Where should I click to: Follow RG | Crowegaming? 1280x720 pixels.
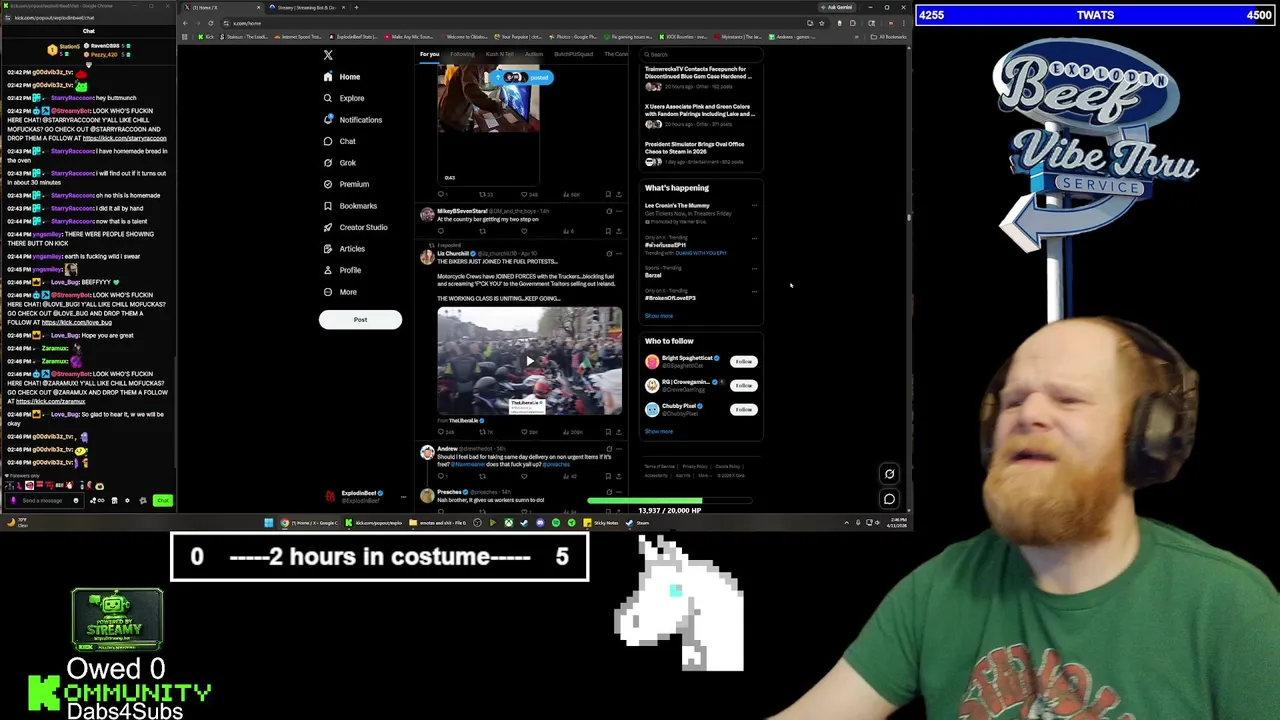743,385
